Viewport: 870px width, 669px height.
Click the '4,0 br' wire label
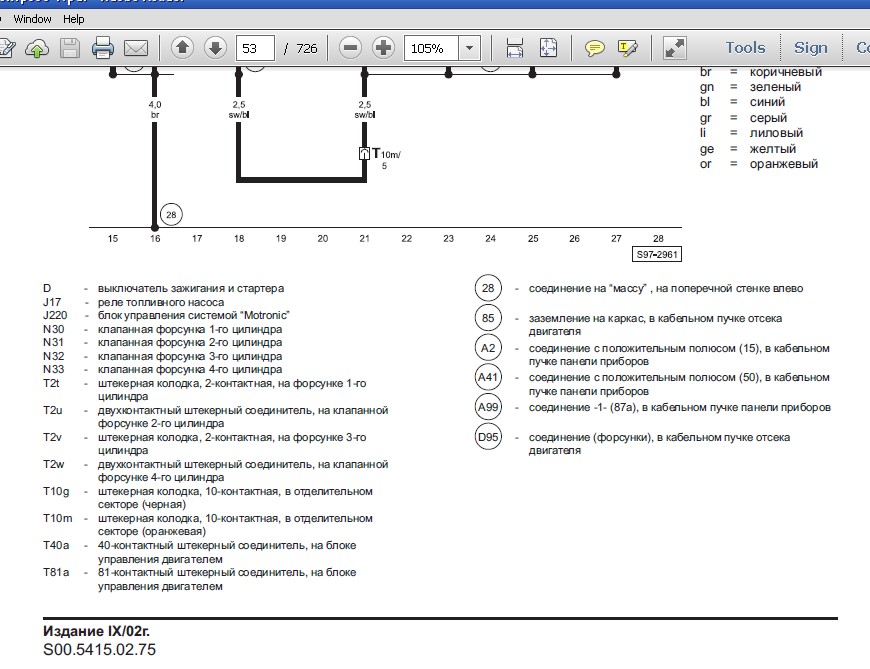tap(155, 109)
